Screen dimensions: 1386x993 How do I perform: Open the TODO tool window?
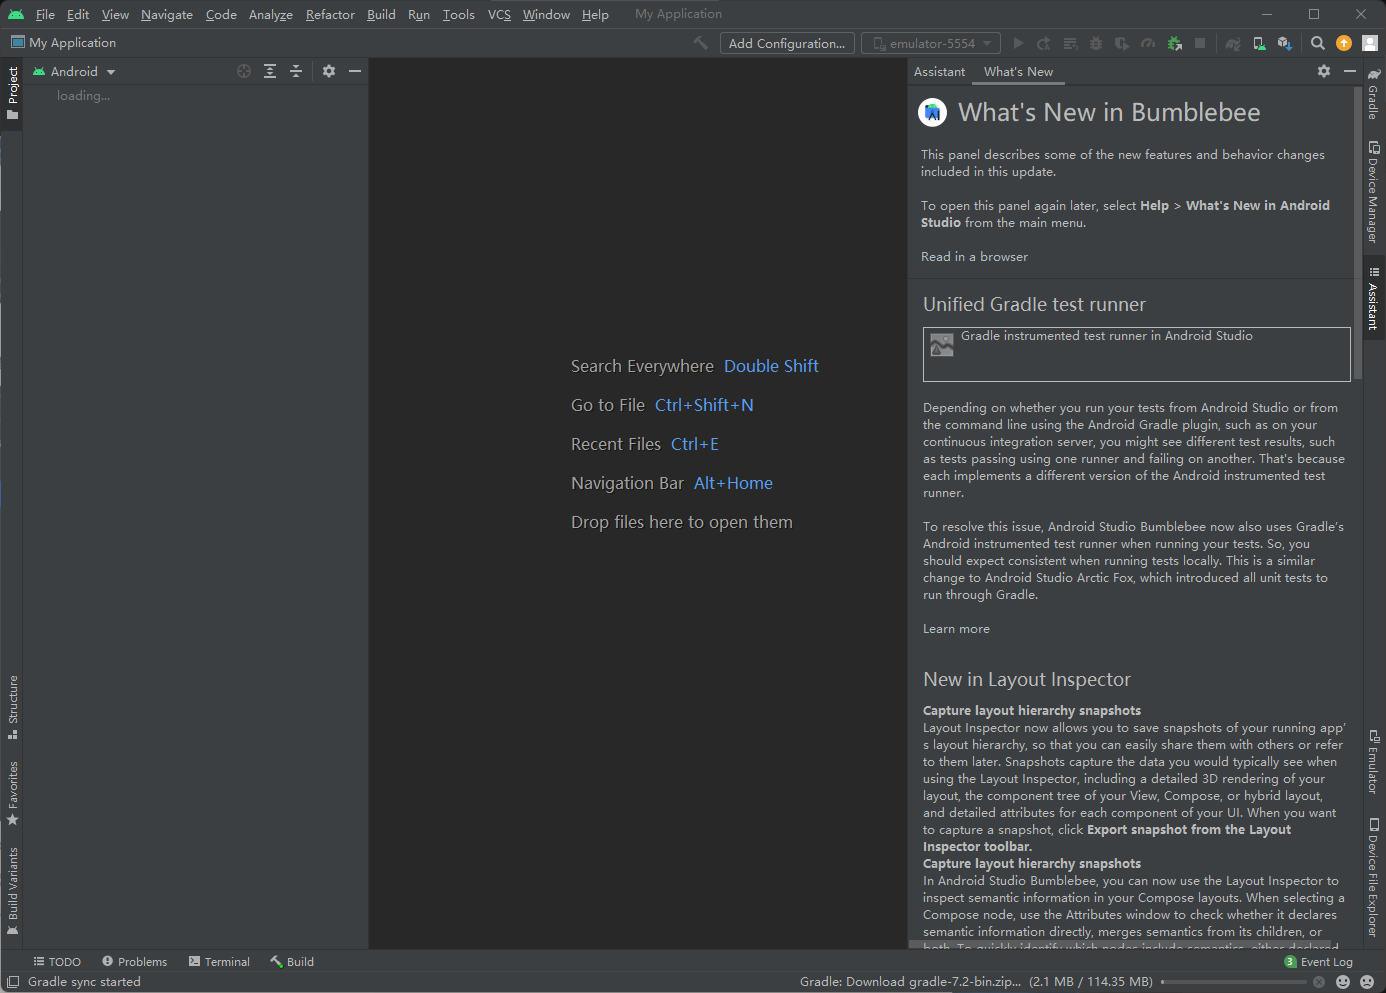click(57, 961)
